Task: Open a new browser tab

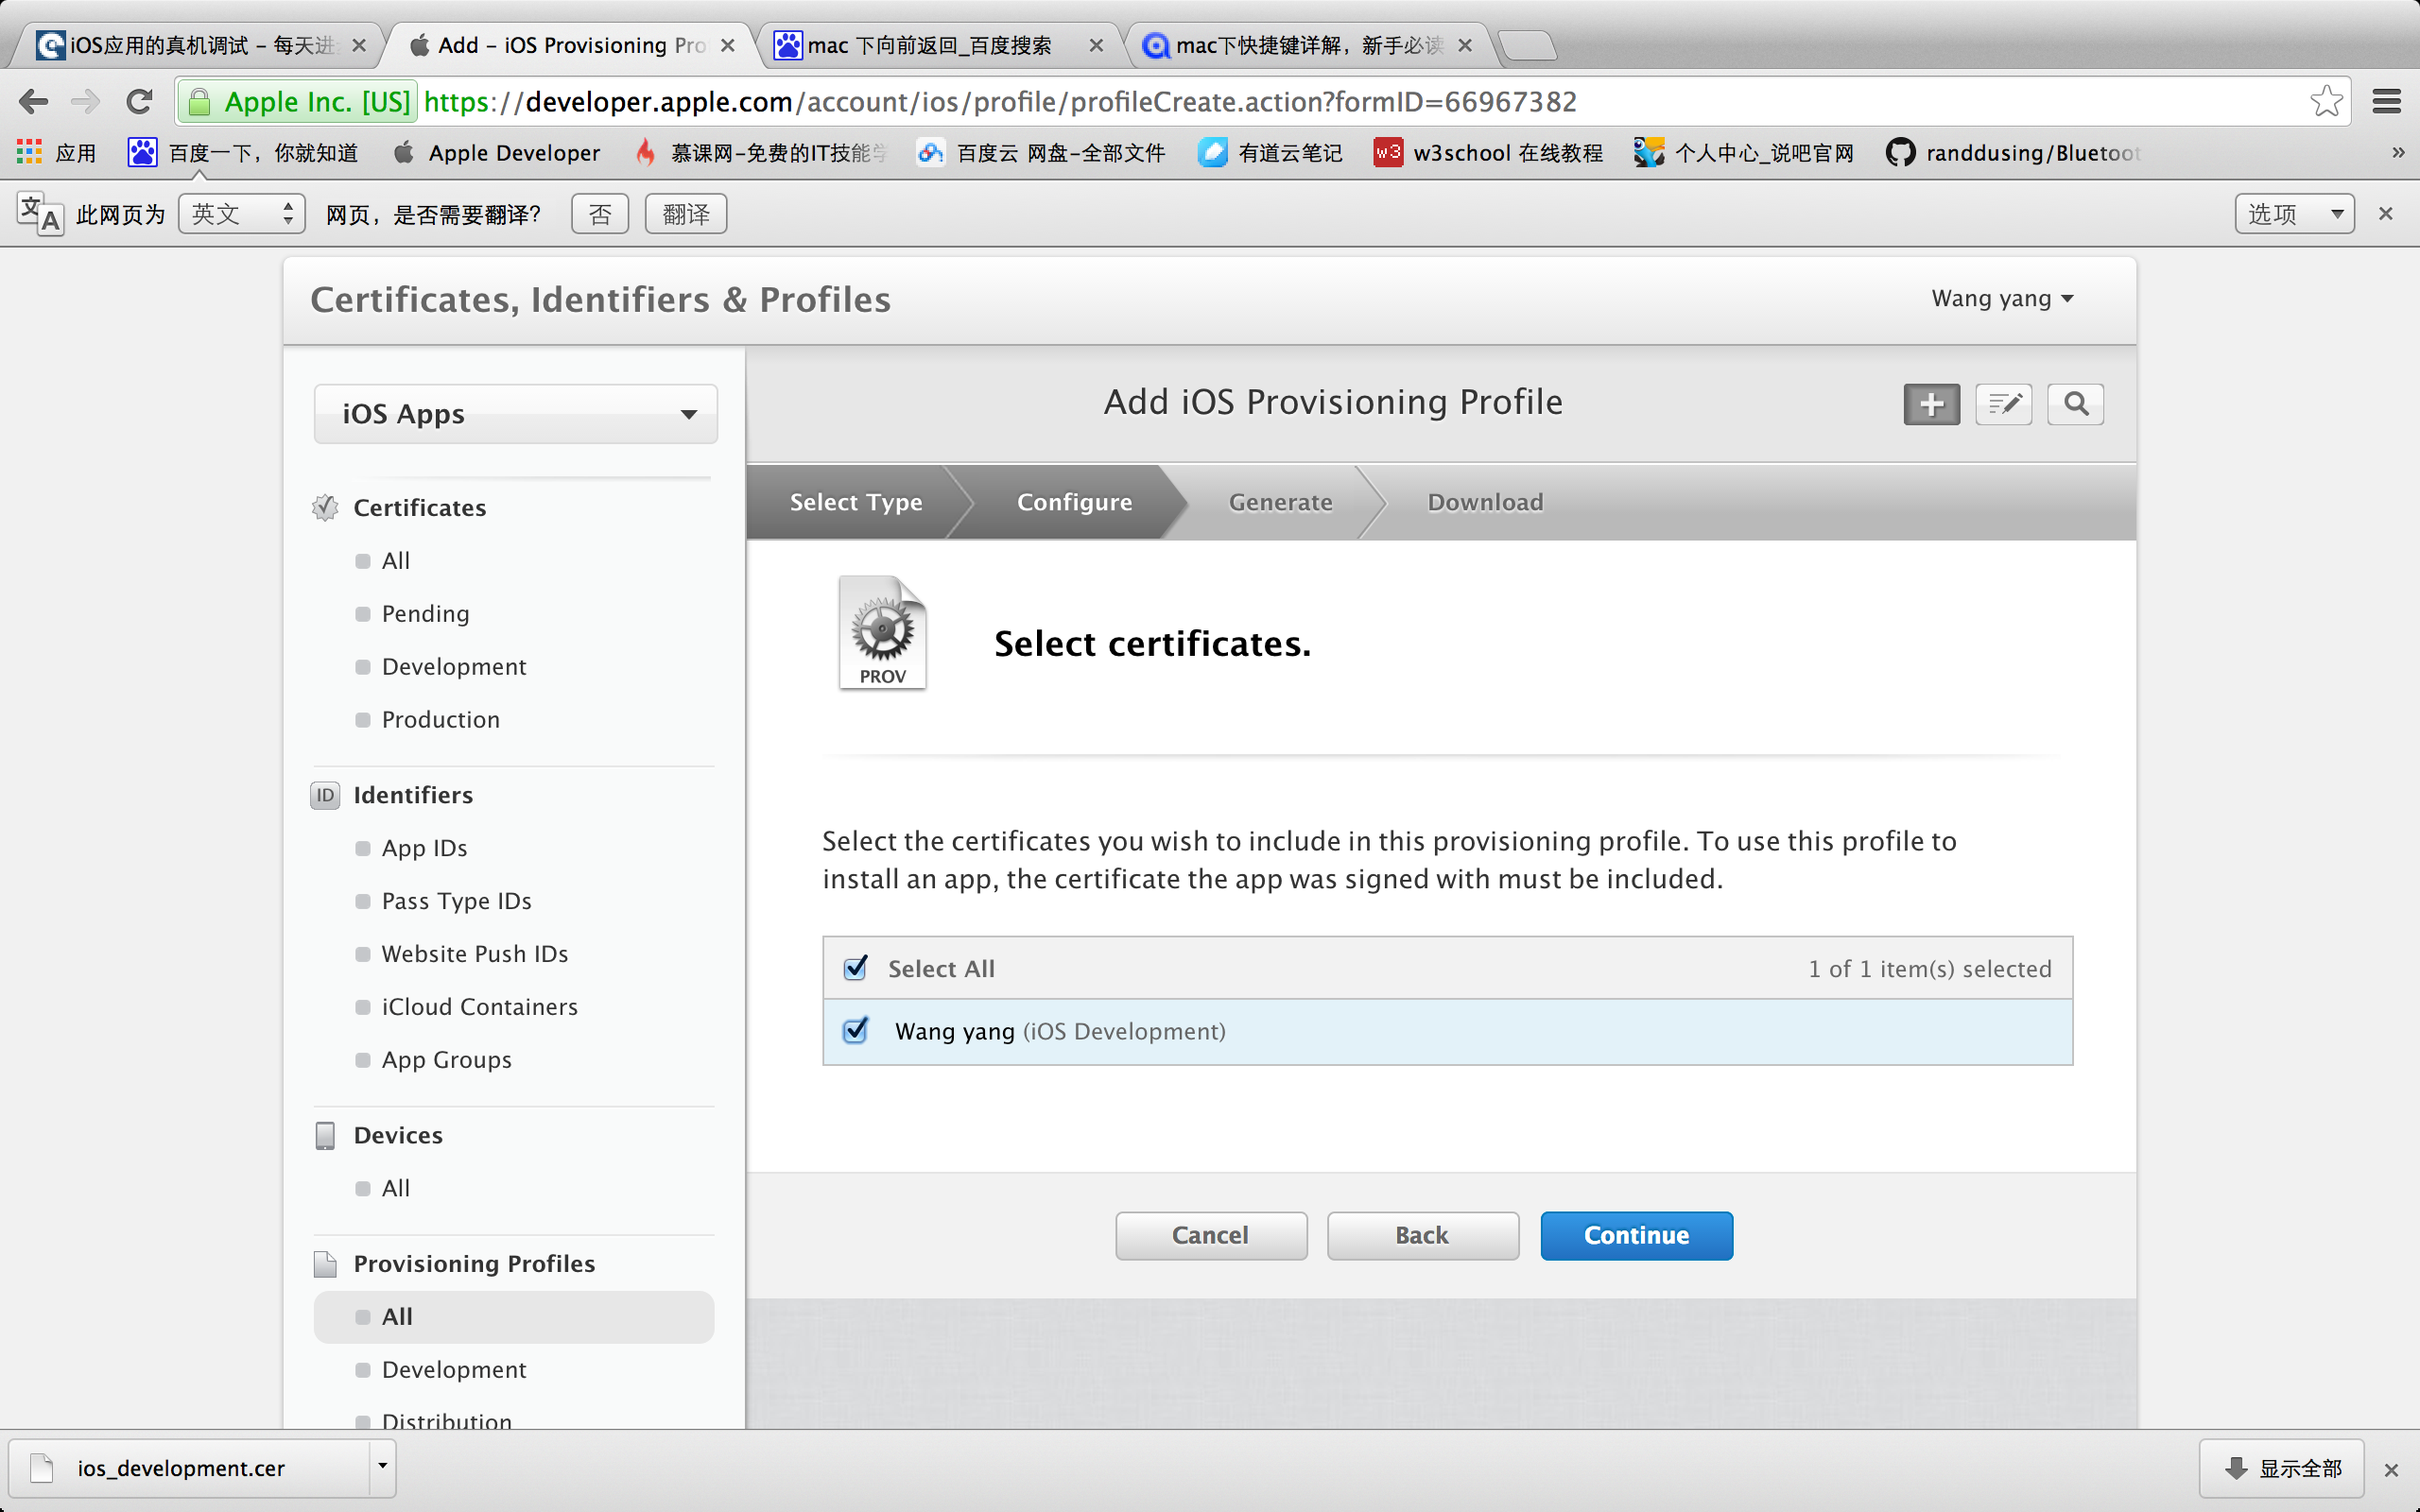Action: coord(1527,45)
